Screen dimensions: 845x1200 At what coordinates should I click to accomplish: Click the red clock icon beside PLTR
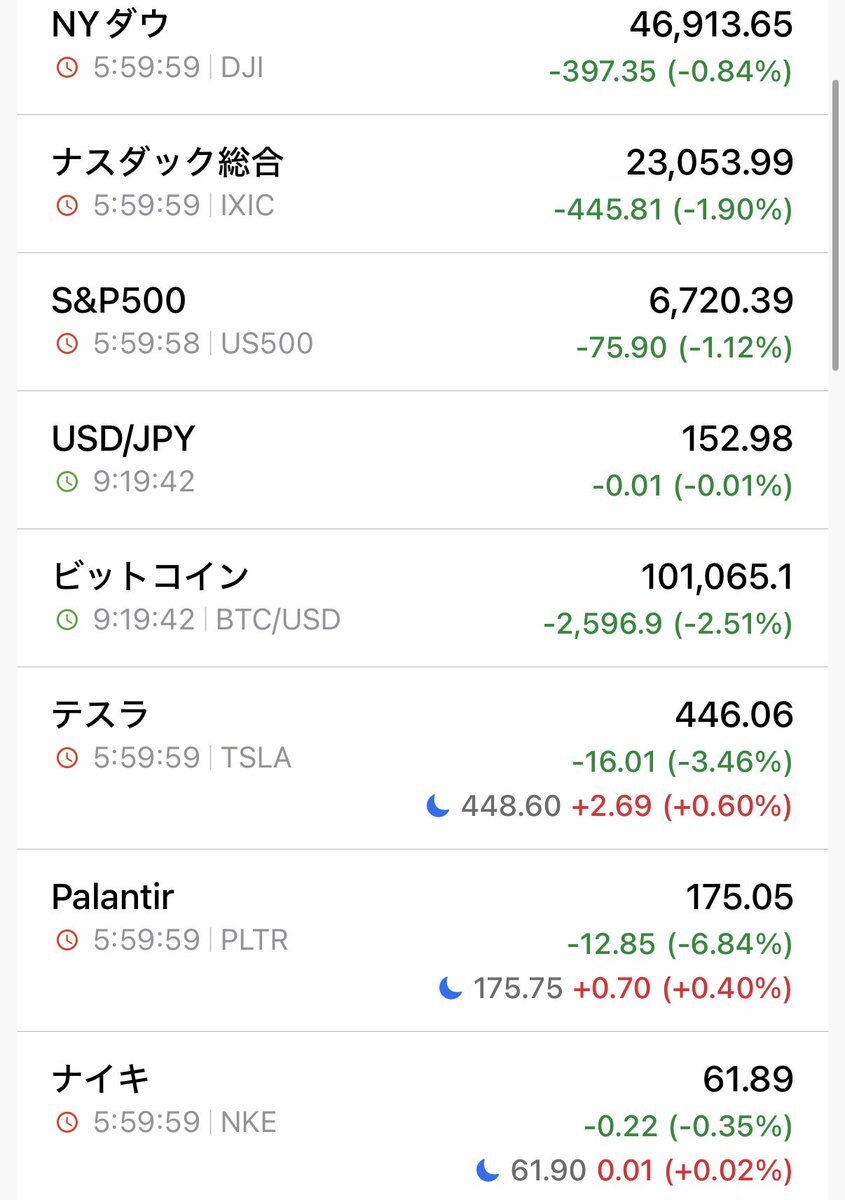[x=67, y=940]
